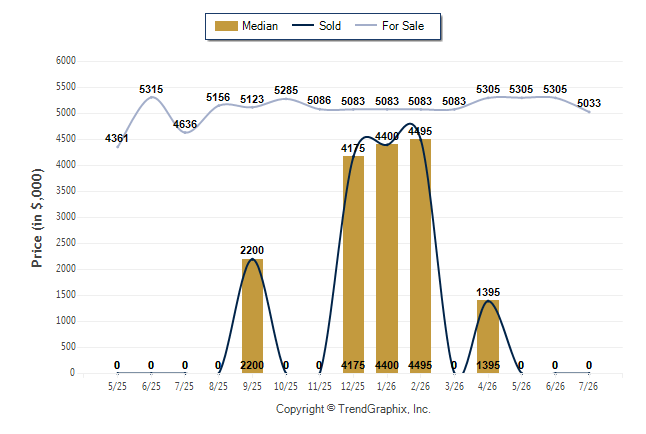The image size is (646, 434).
Task: Select the For Sale legend label
Action: pos(403,26)
